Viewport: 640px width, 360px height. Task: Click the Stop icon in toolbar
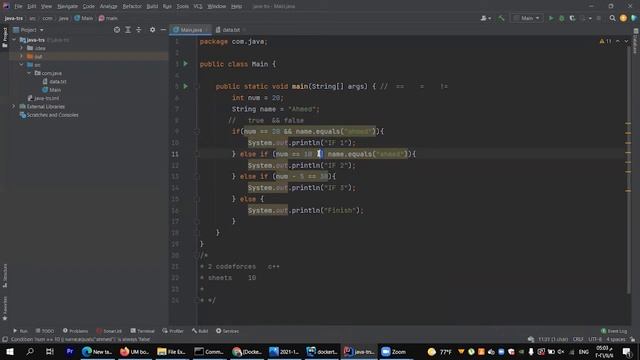599,18
